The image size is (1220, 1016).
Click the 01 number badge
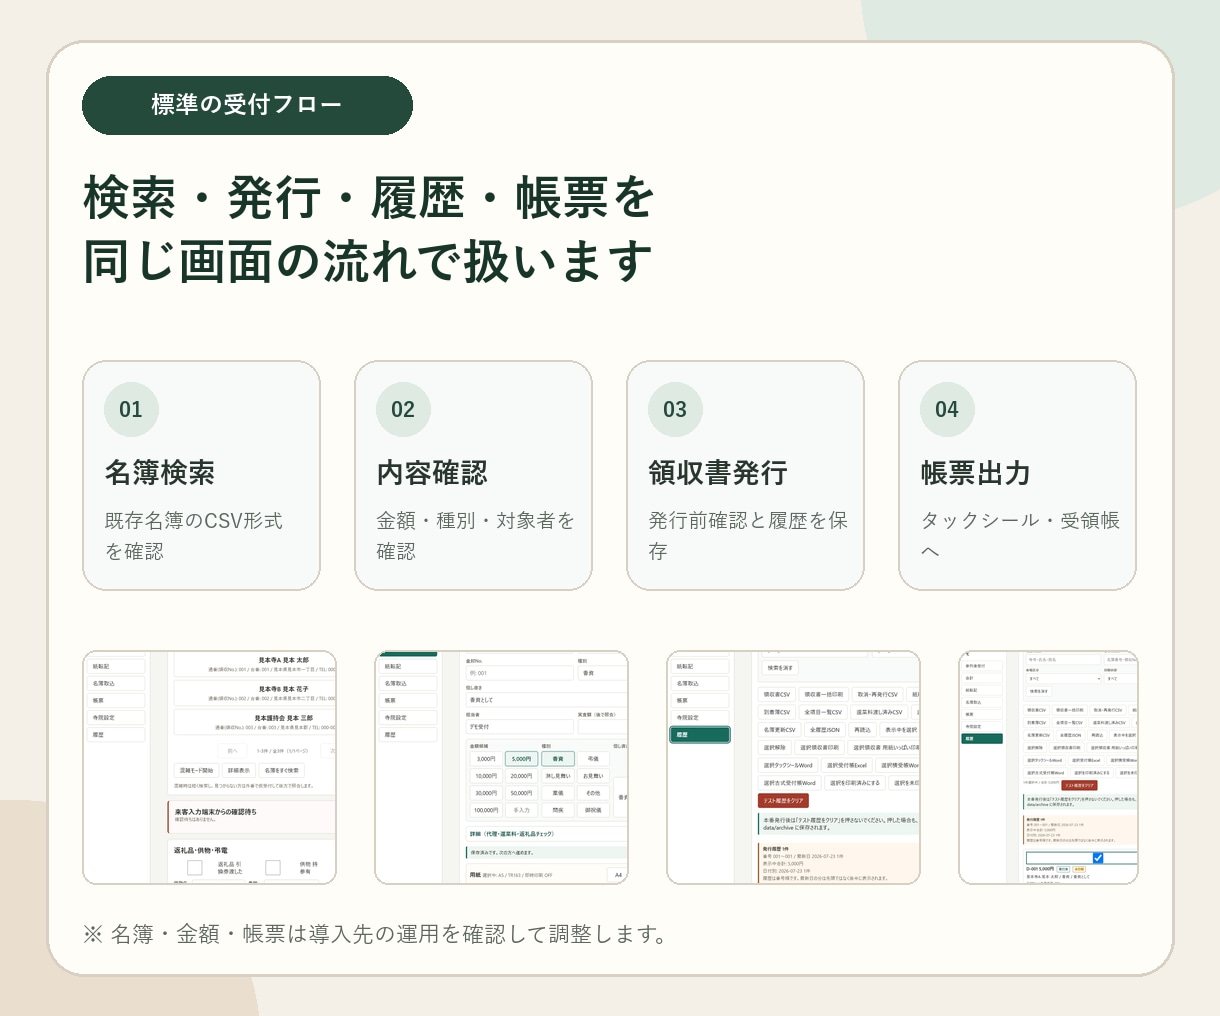[131, 409]
